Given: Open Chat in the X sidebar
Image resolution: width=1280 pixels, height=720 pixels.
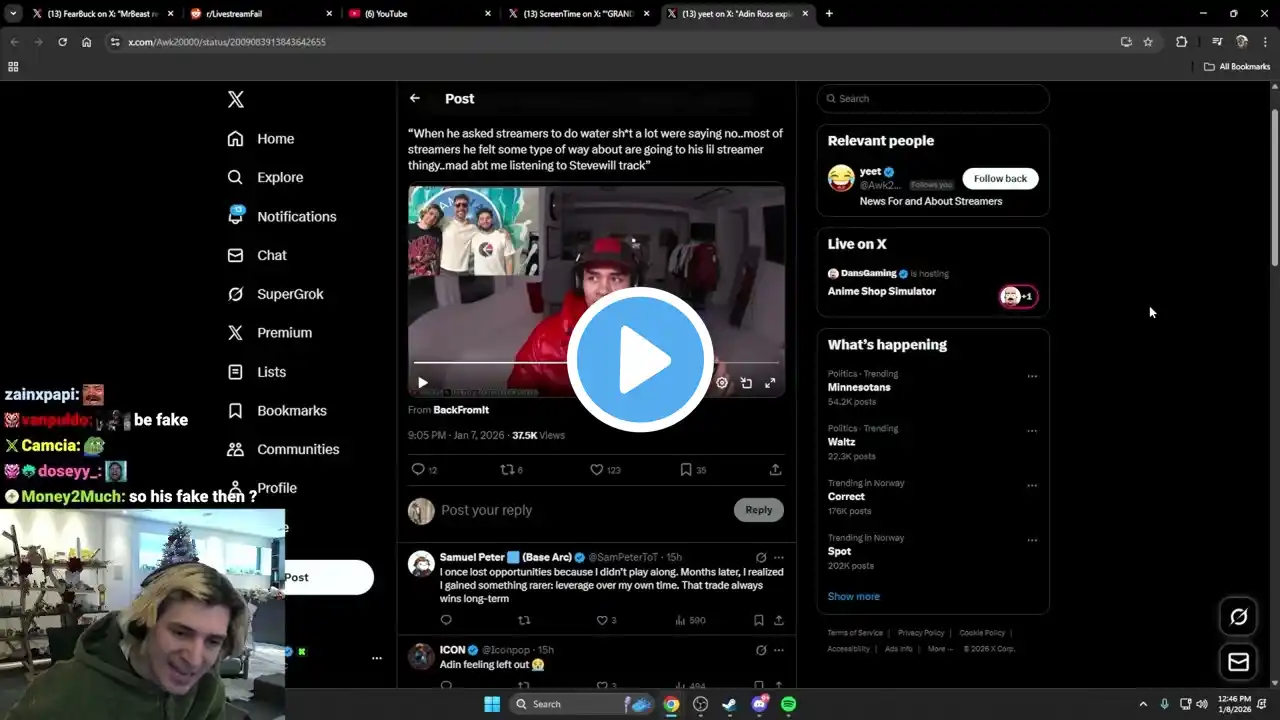Looking at the screenshot, I should (257, 255).
